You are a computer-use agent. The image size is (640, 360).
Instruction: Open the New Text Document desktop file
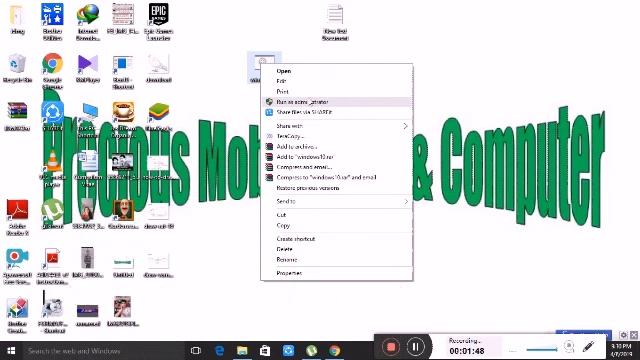(x=335, y=22)
